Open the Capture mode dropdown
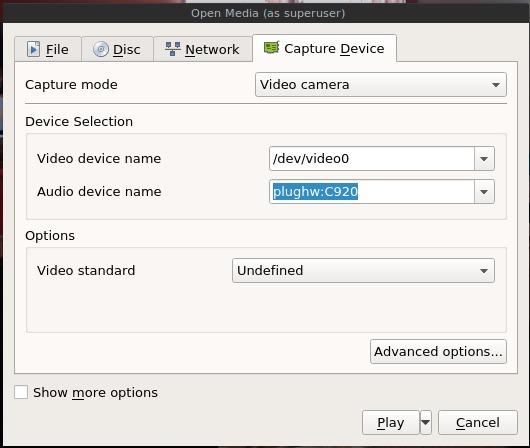The image size is (530, 448). click(x=381, y=85)
